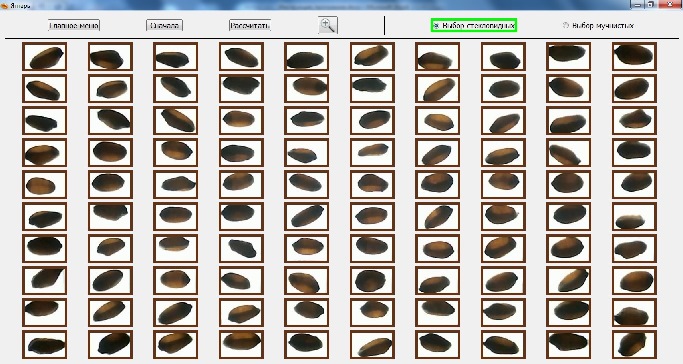
Task: Open the Главное меню button
Action: [x=74, y=25]
